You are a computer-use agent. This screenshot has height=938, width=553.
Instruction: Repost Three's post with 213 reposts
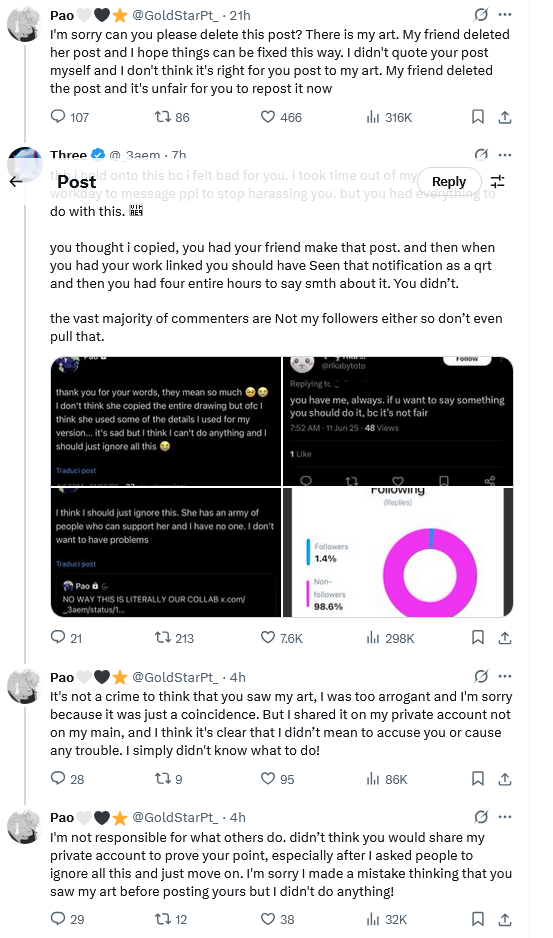tap(174, 638)
